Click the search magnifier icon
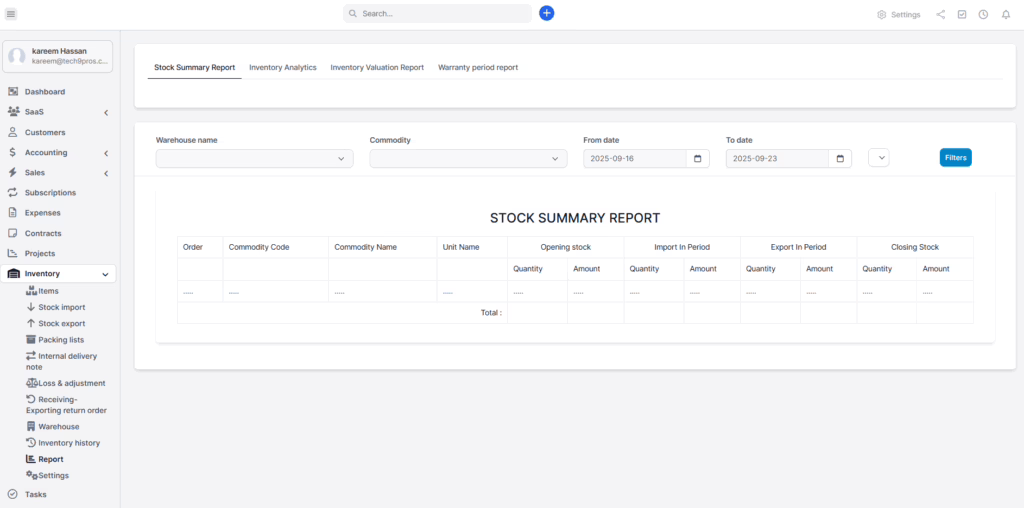This screenshot has height=508, width=1024. pos(353,14)
